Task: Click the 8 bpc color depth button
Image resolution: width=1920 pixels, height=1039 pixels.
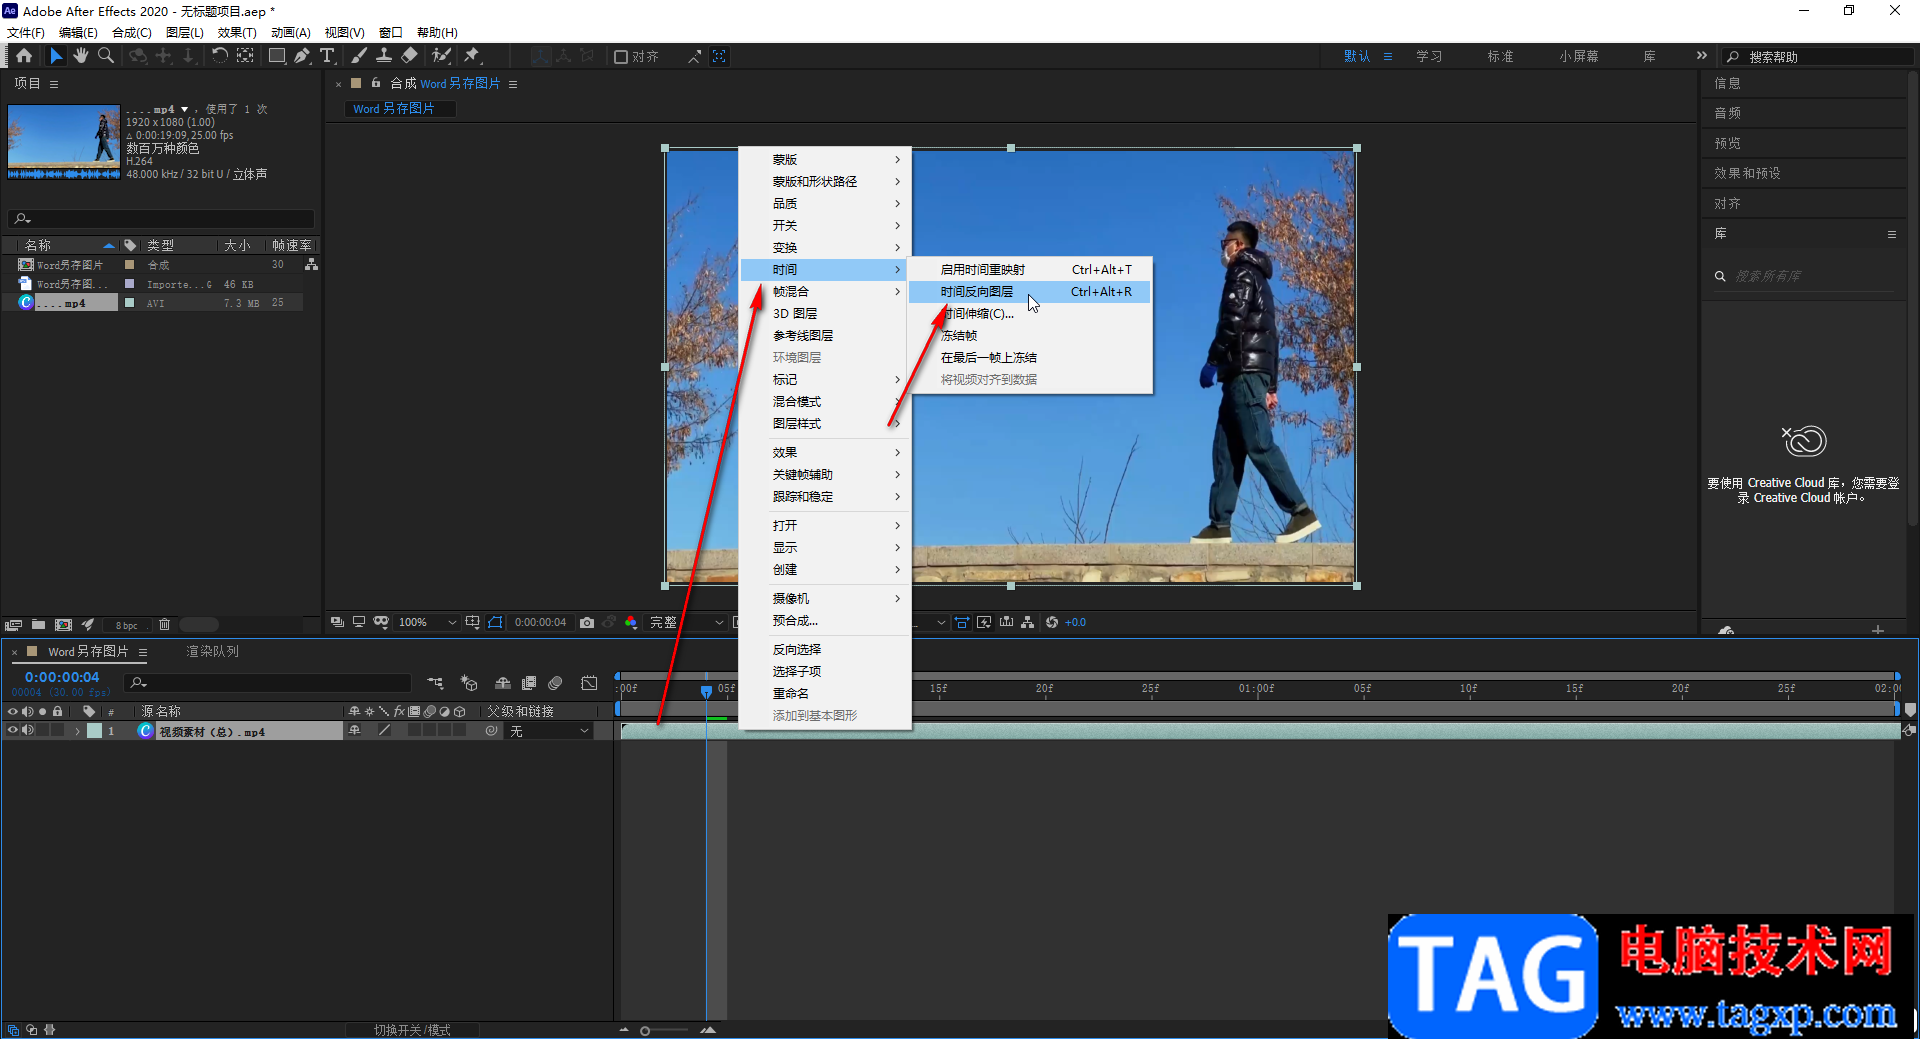Action: tap(126, 625)
